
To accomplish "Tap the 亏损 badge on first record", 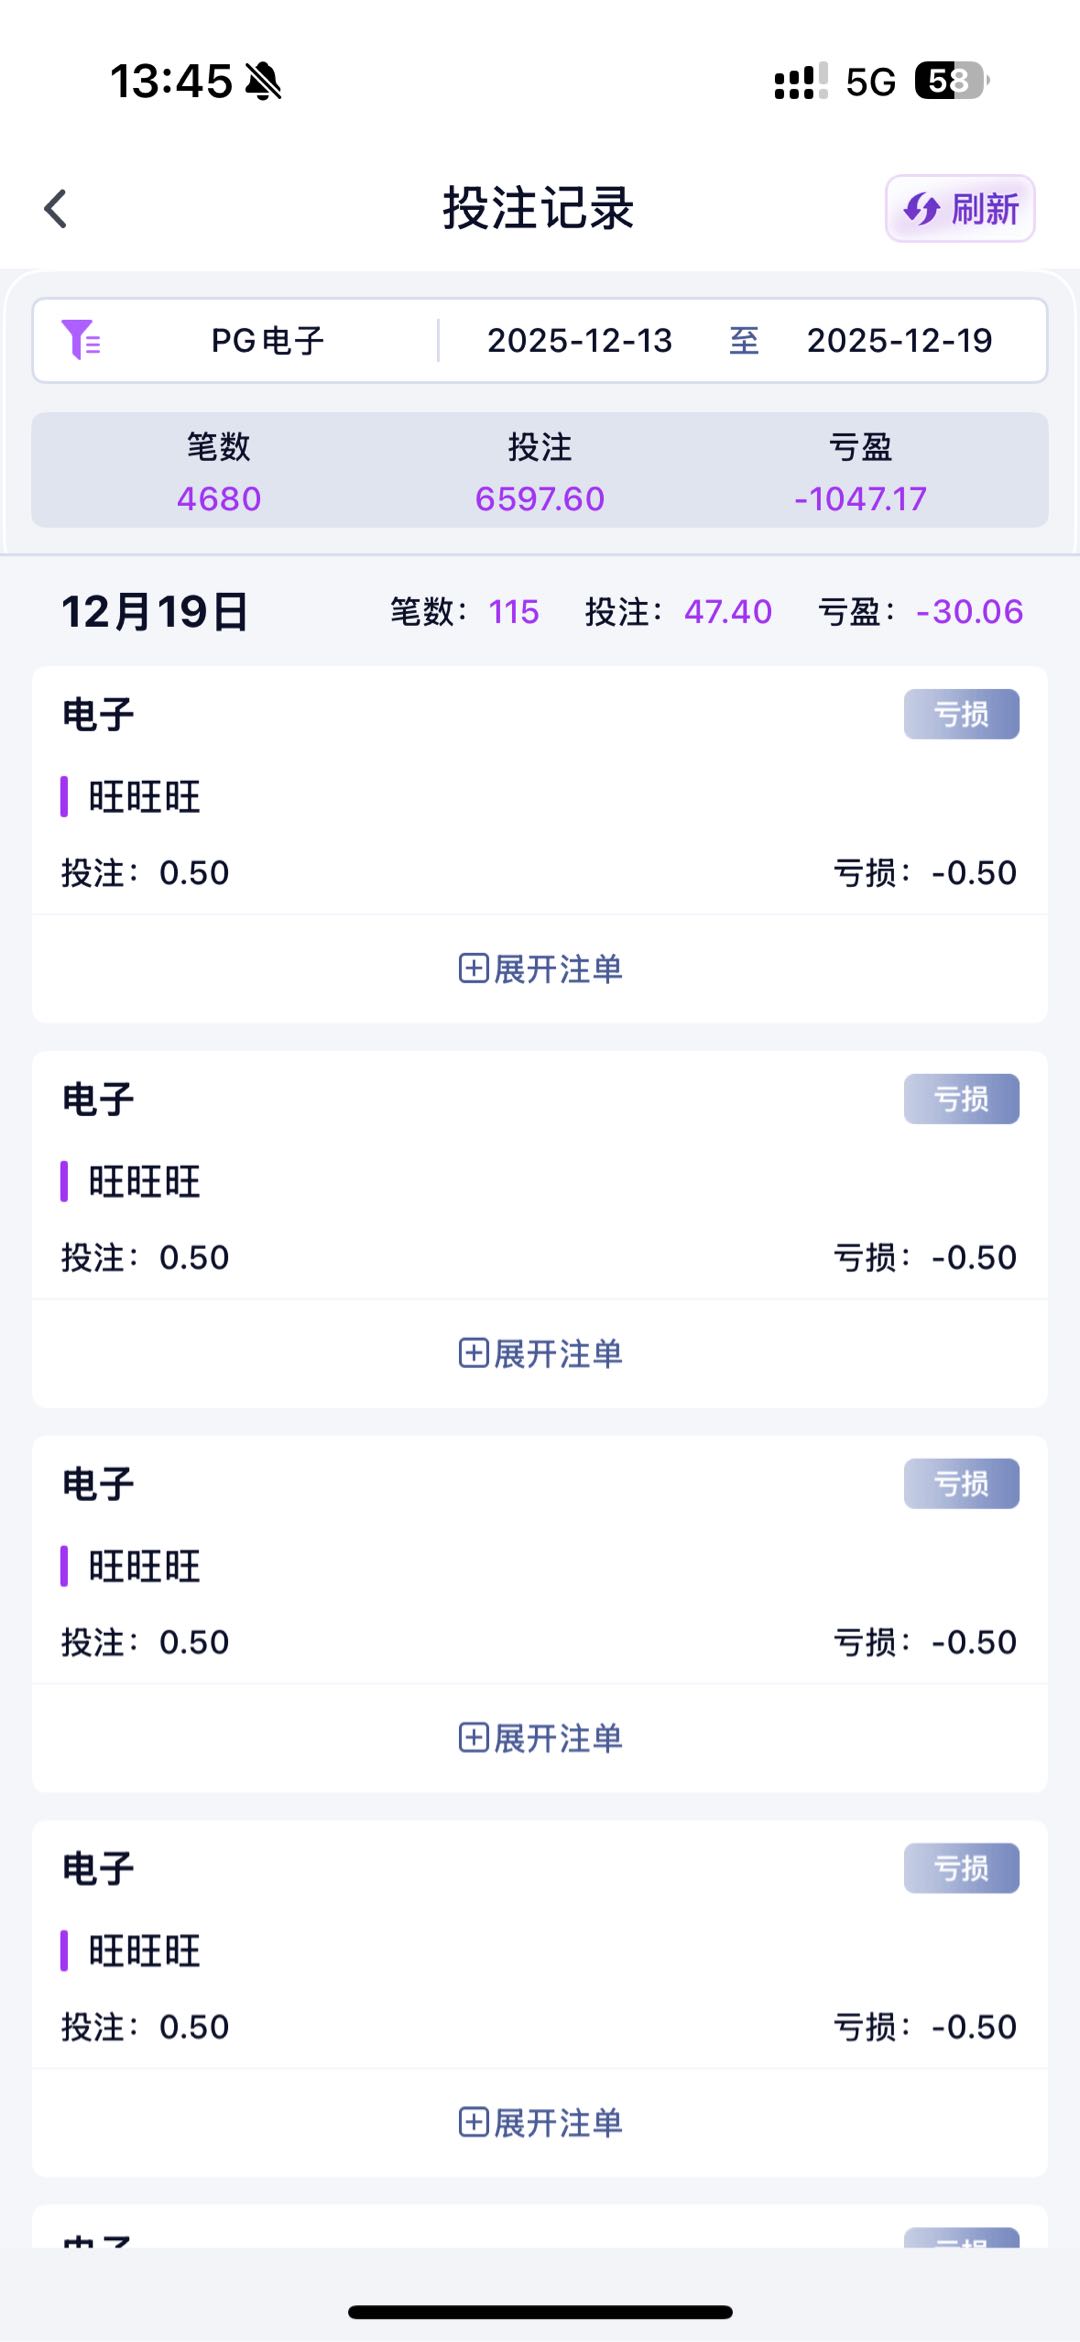I will coord(961,714).
